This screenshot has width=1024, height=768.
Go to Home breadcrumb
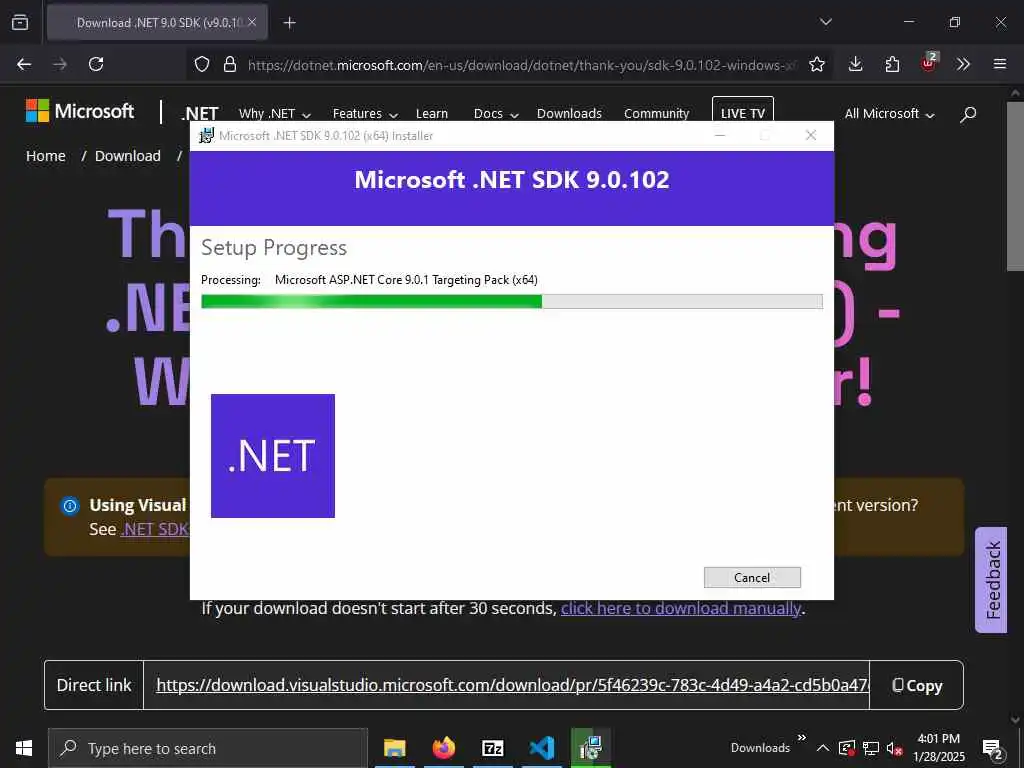pyautogui.click(x=46, y=156)
